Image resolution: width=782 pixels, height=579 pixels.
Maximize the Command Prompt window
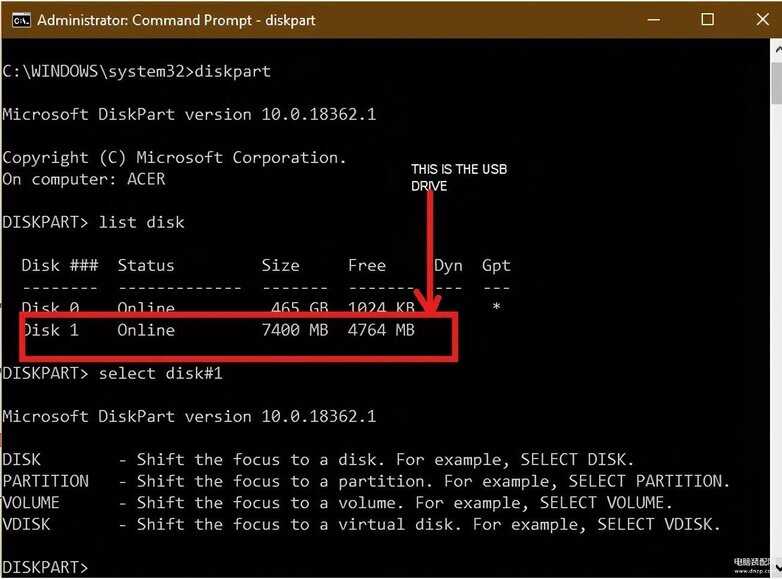pos(707,20)
